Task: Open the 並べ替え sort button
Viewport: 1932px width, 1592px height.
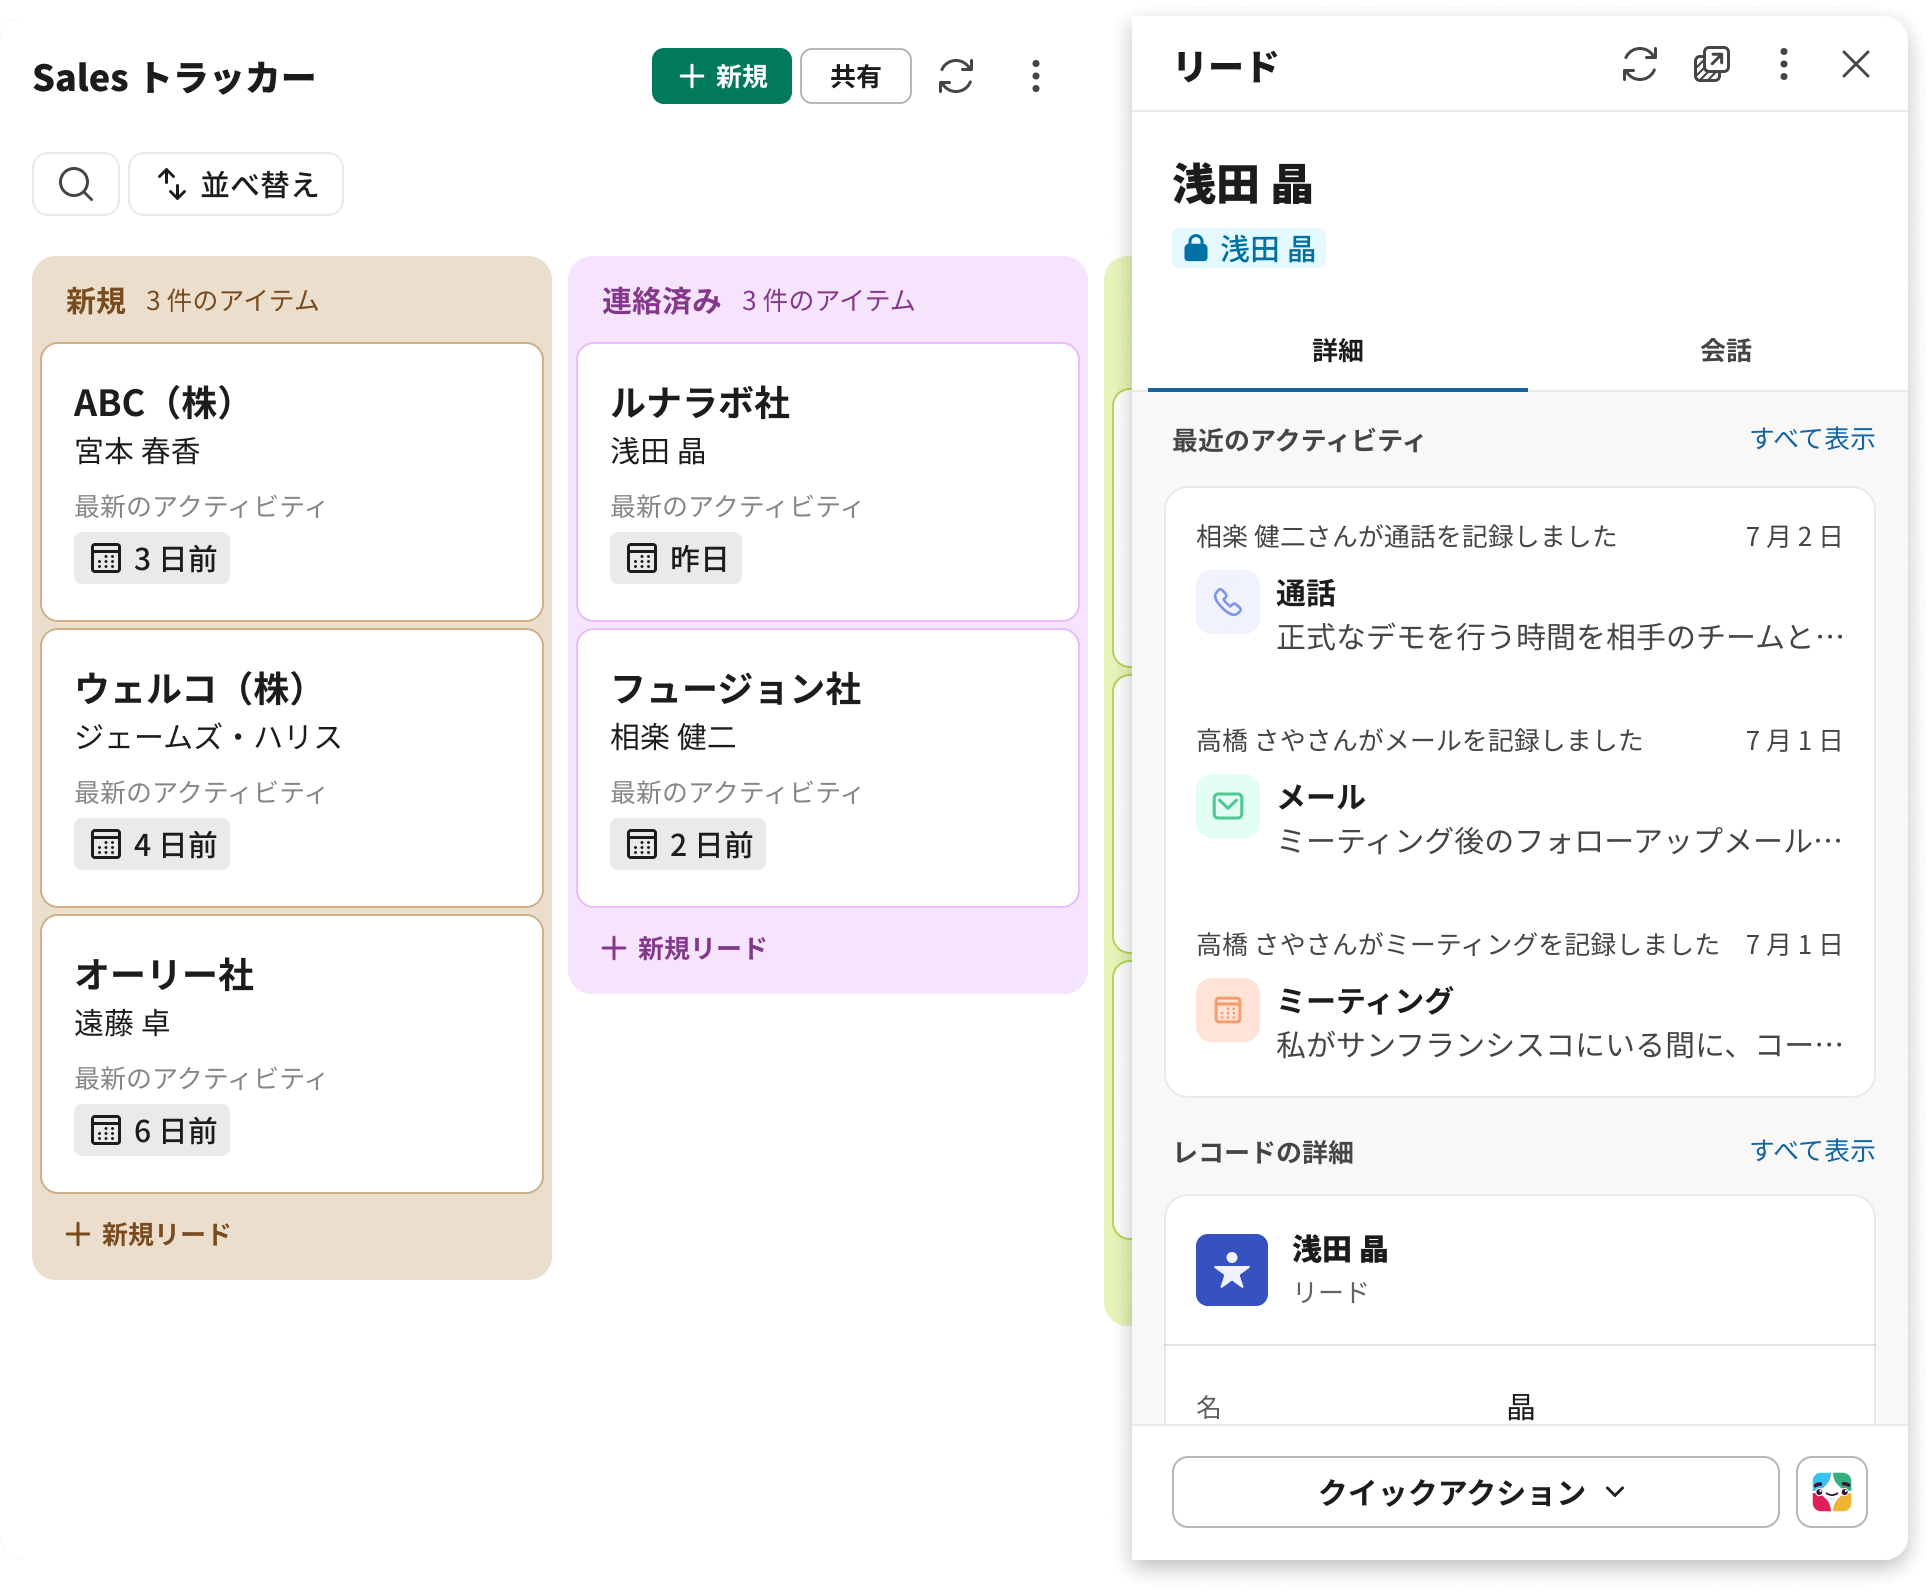Action: pyautogui.click(x=236, y=184)
